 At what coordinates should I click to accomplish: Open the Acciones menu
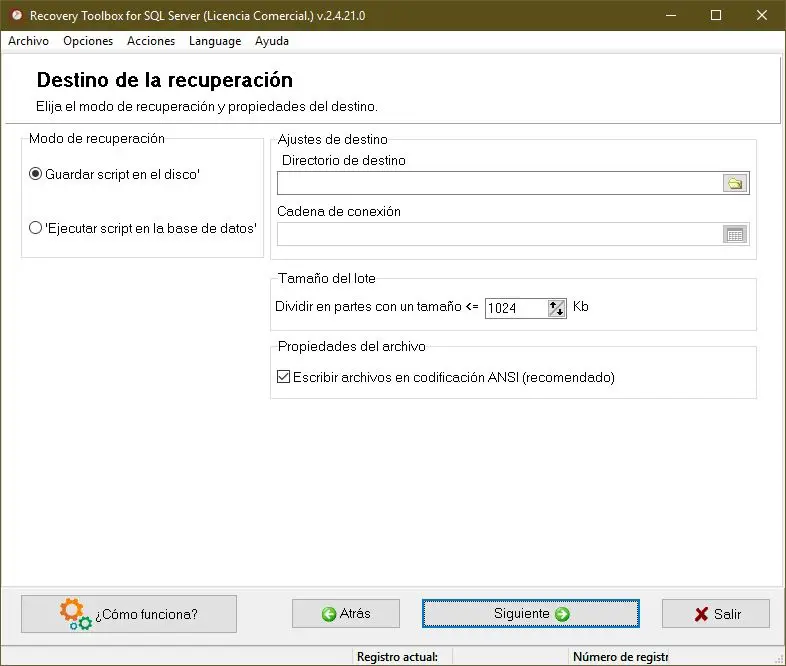click(x=151, y=41)
